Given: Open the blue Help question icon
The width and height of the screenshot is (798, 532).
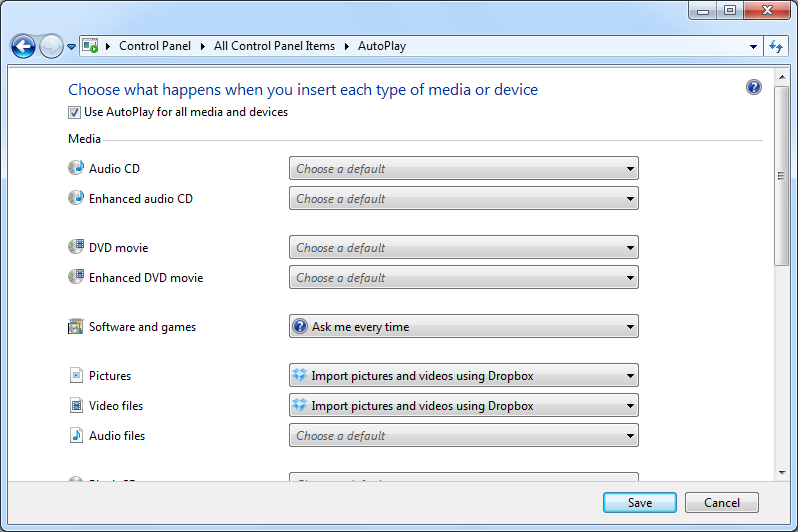Looking at the screenshot, I should coord(754,88).
